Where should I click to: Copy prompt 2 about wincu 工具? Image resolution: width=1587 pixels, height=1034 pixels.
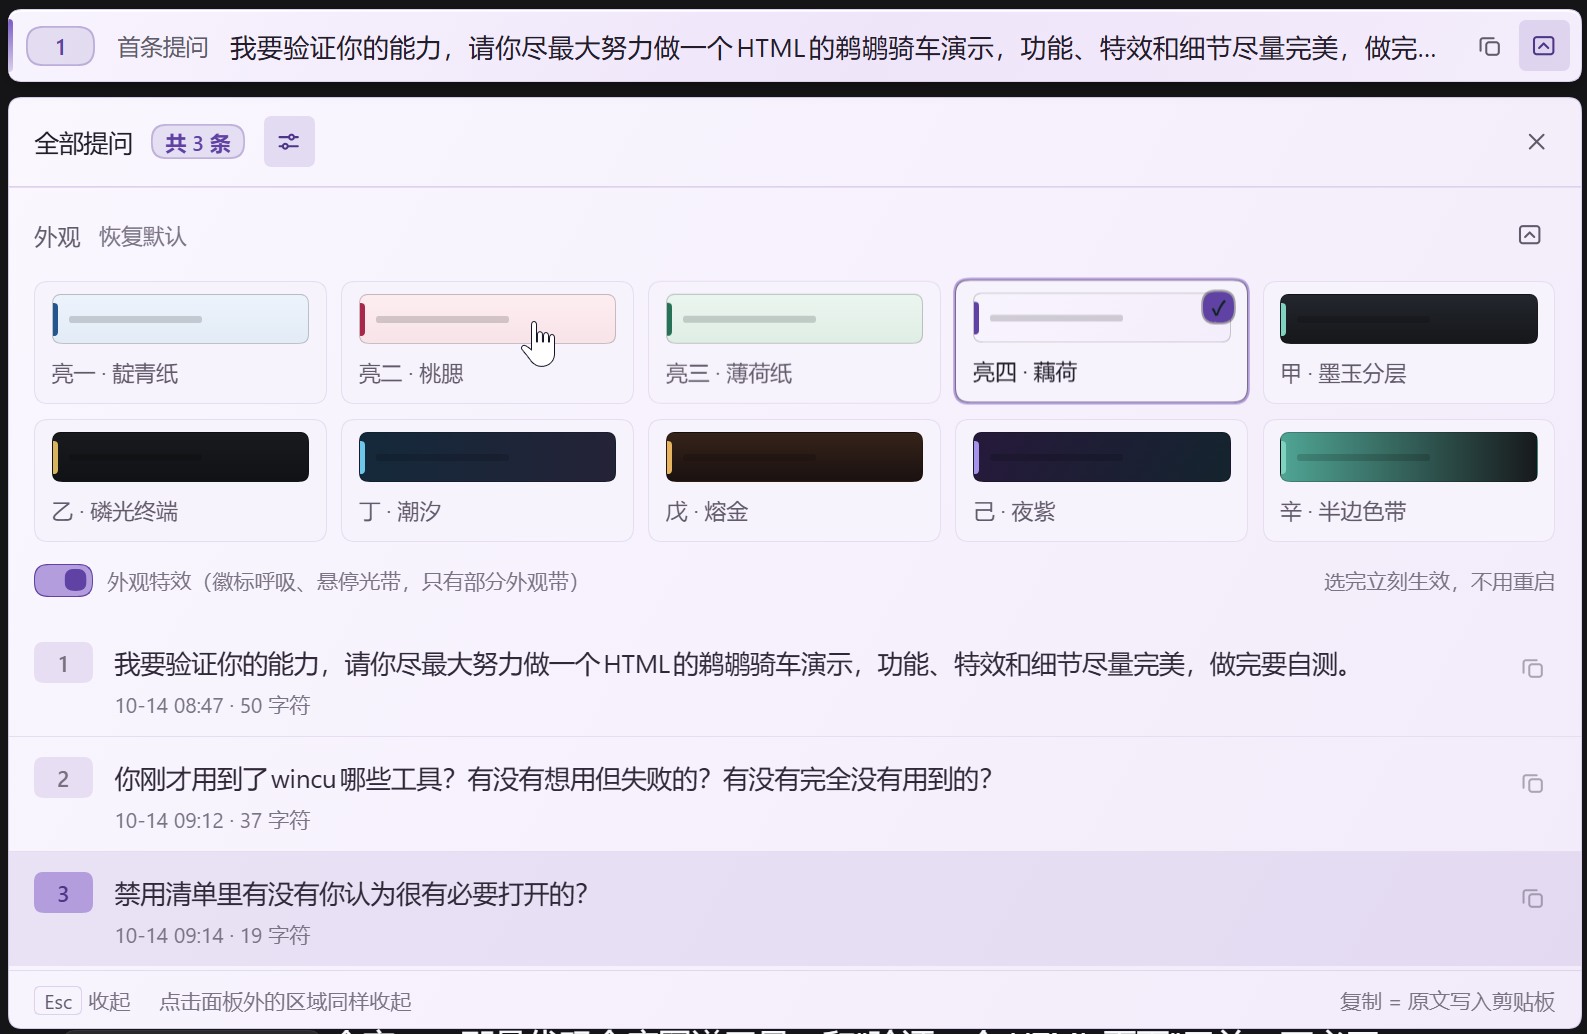point(1532,783)
